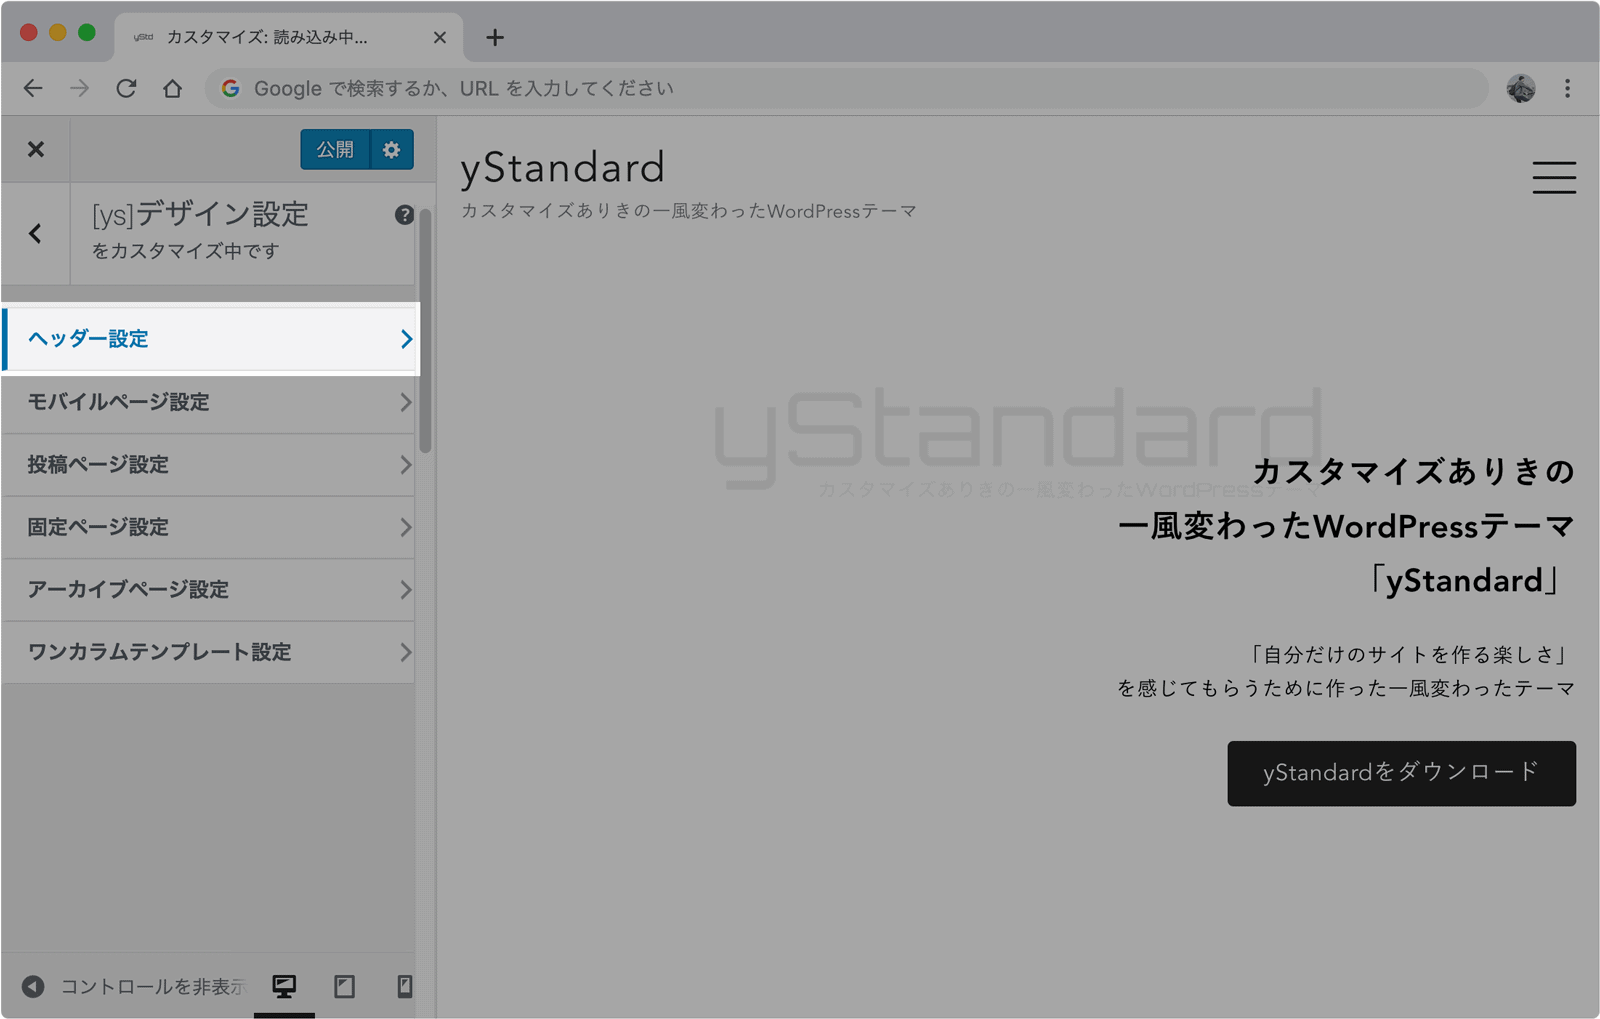The image size is (1600, 1019).
Task: Close the customizer with X icon
Action: (x=36, y=150)
